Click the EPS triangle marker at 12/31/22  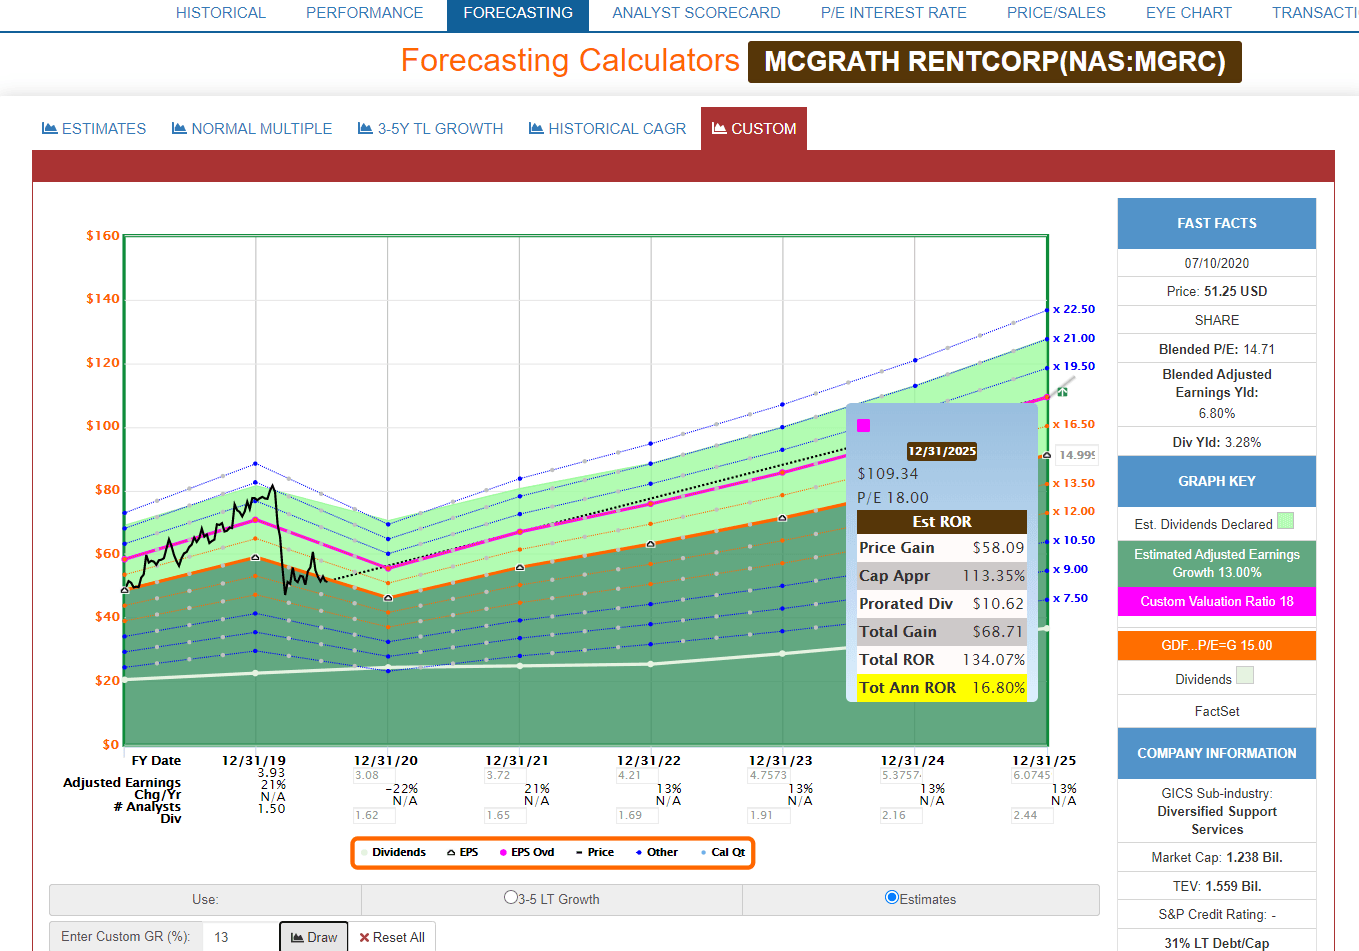pyautogui.click(x=651, y=543)
